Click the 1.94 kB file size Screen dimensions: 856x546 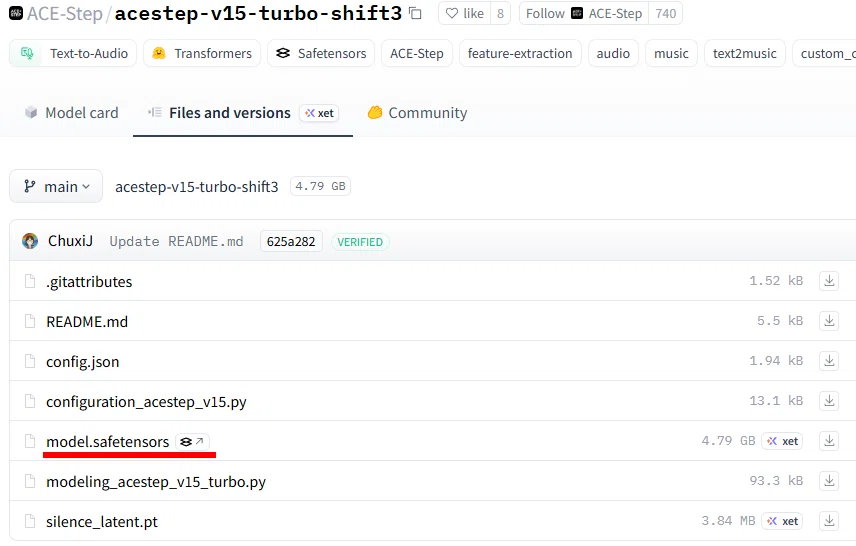(x=776, y=360)
